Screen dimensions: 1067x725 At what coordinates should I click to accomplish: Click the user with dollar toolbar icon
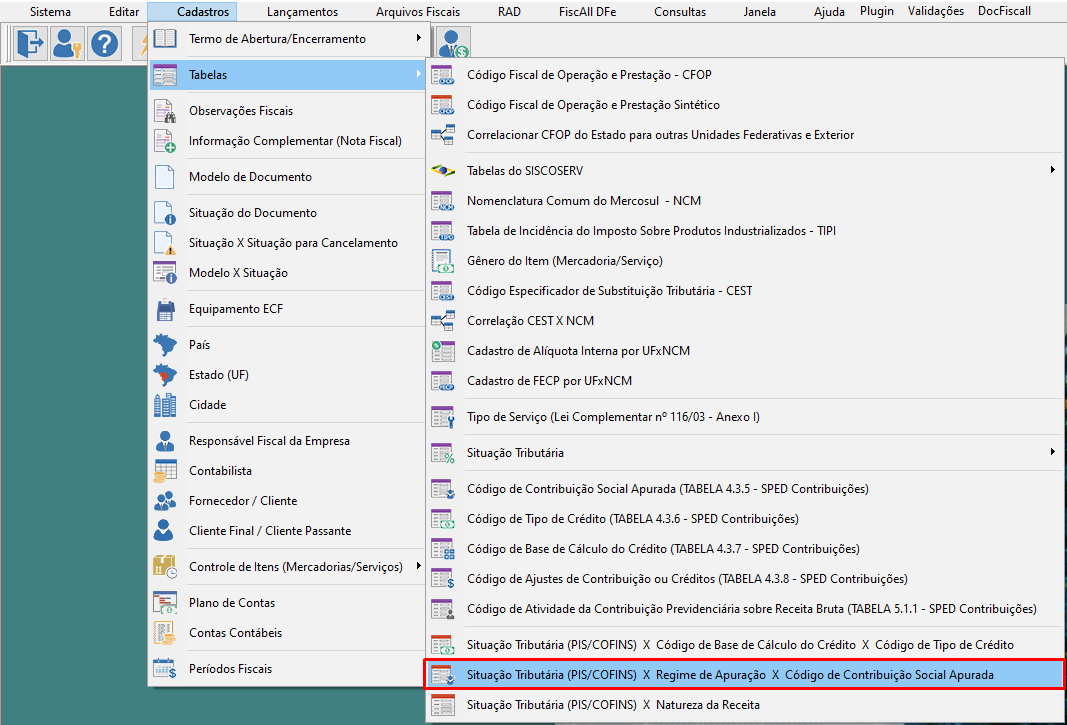[x=453, y=44]
